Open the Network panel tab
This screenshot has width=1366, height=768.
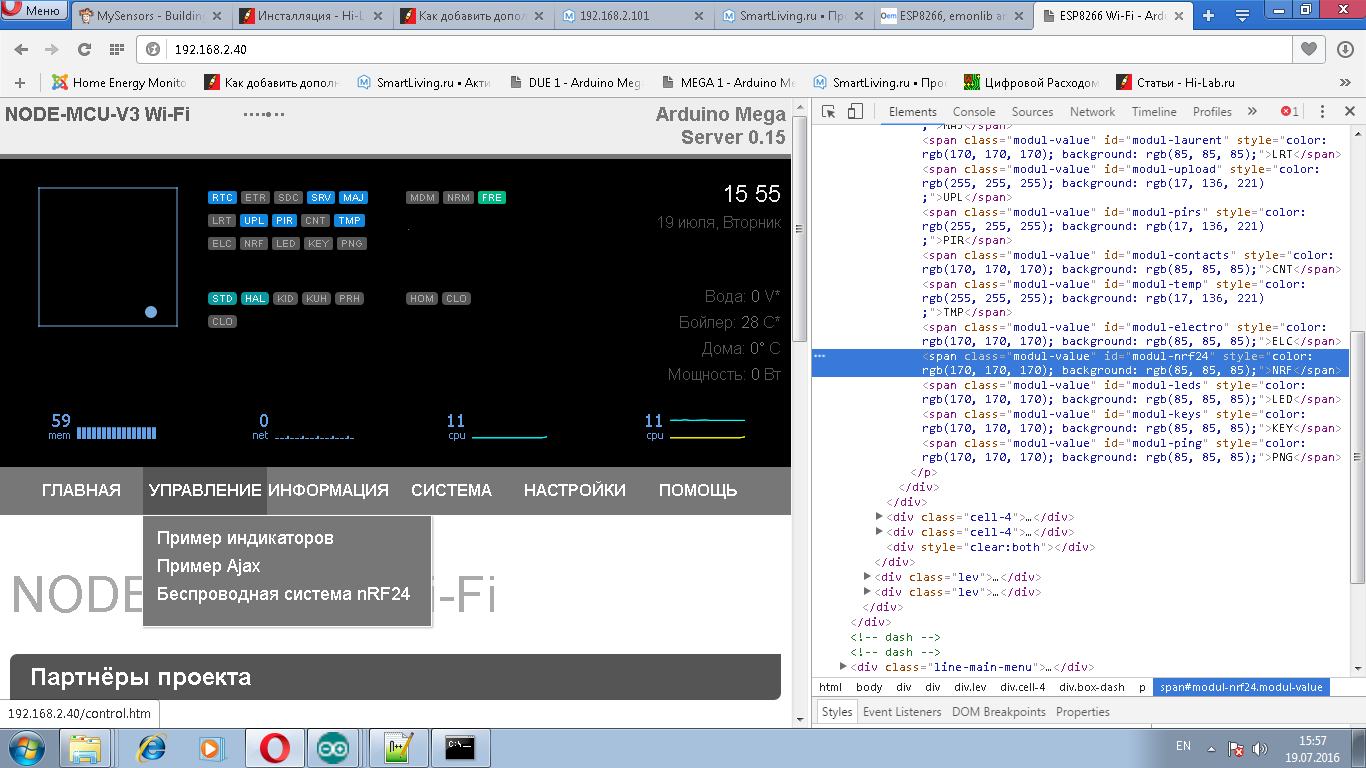click(x=1092, y=112)
